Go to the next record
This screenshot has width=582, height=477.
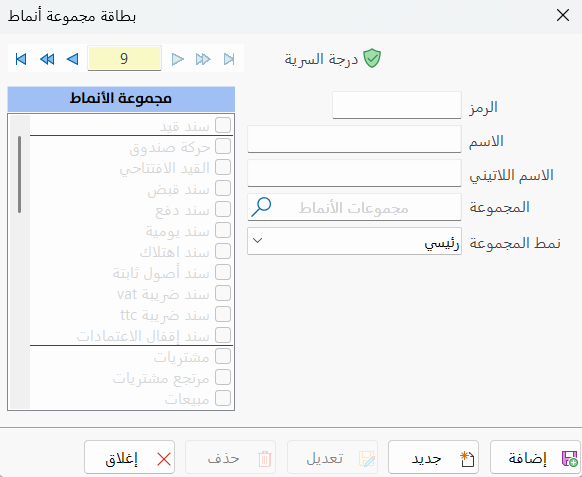click(178, 59)
